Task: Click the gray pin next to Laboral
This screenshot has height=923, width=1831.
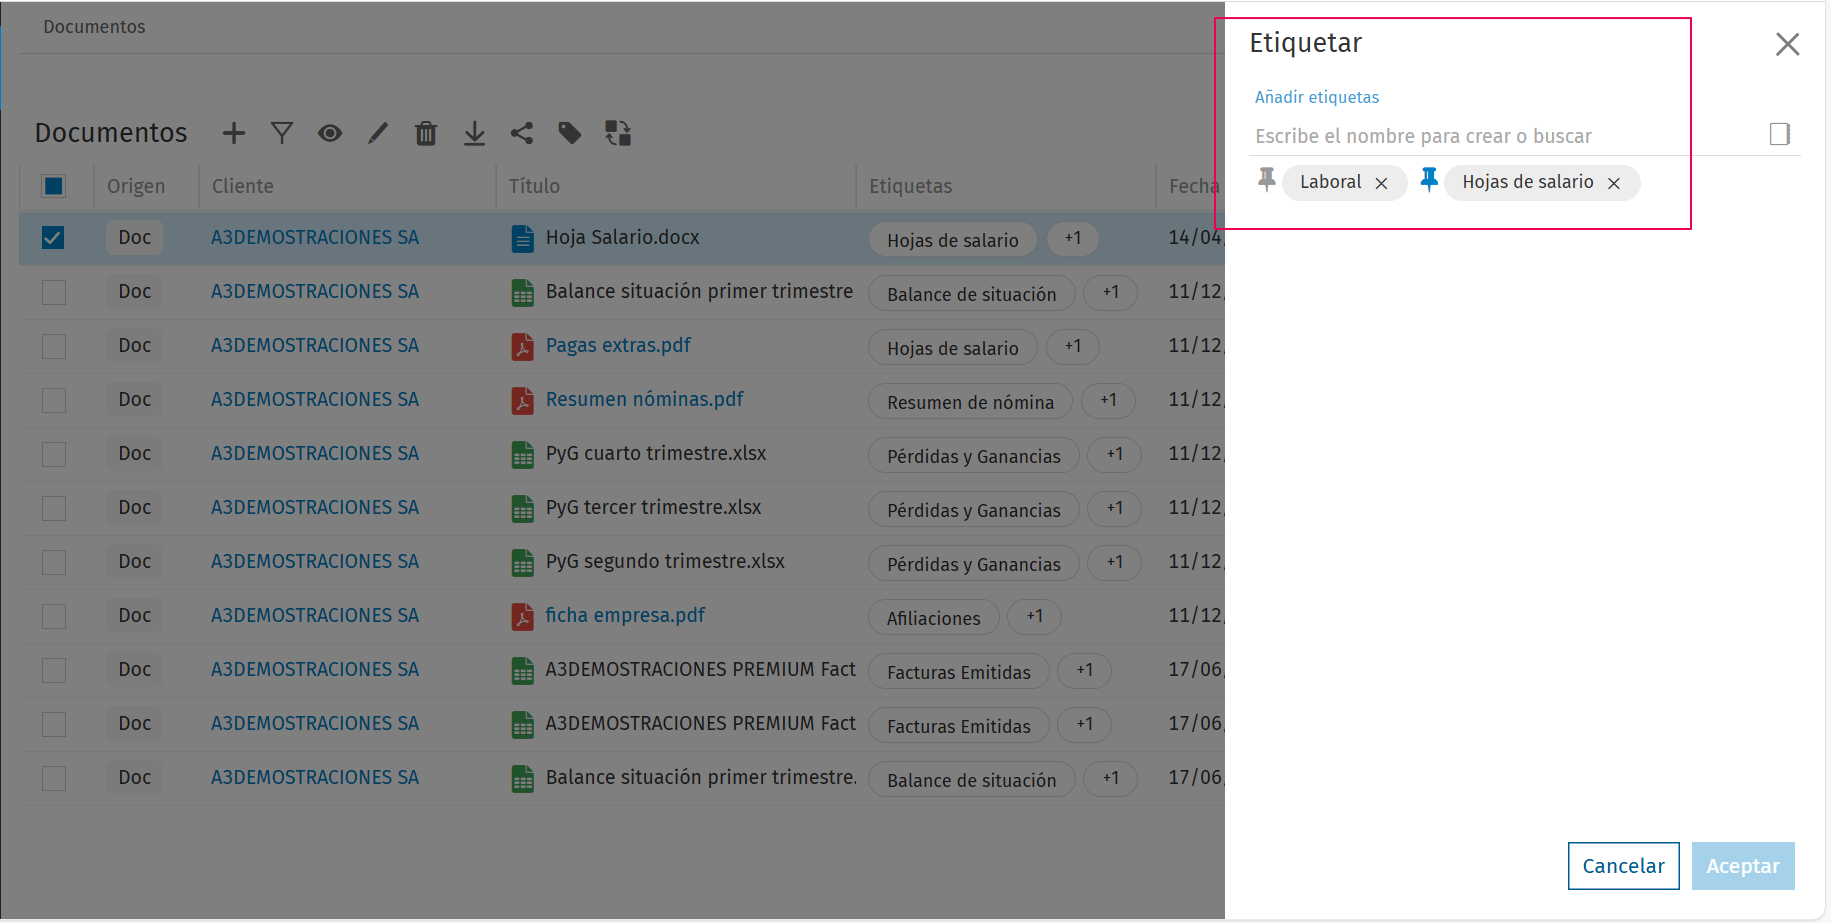Action: [1266, 180]
